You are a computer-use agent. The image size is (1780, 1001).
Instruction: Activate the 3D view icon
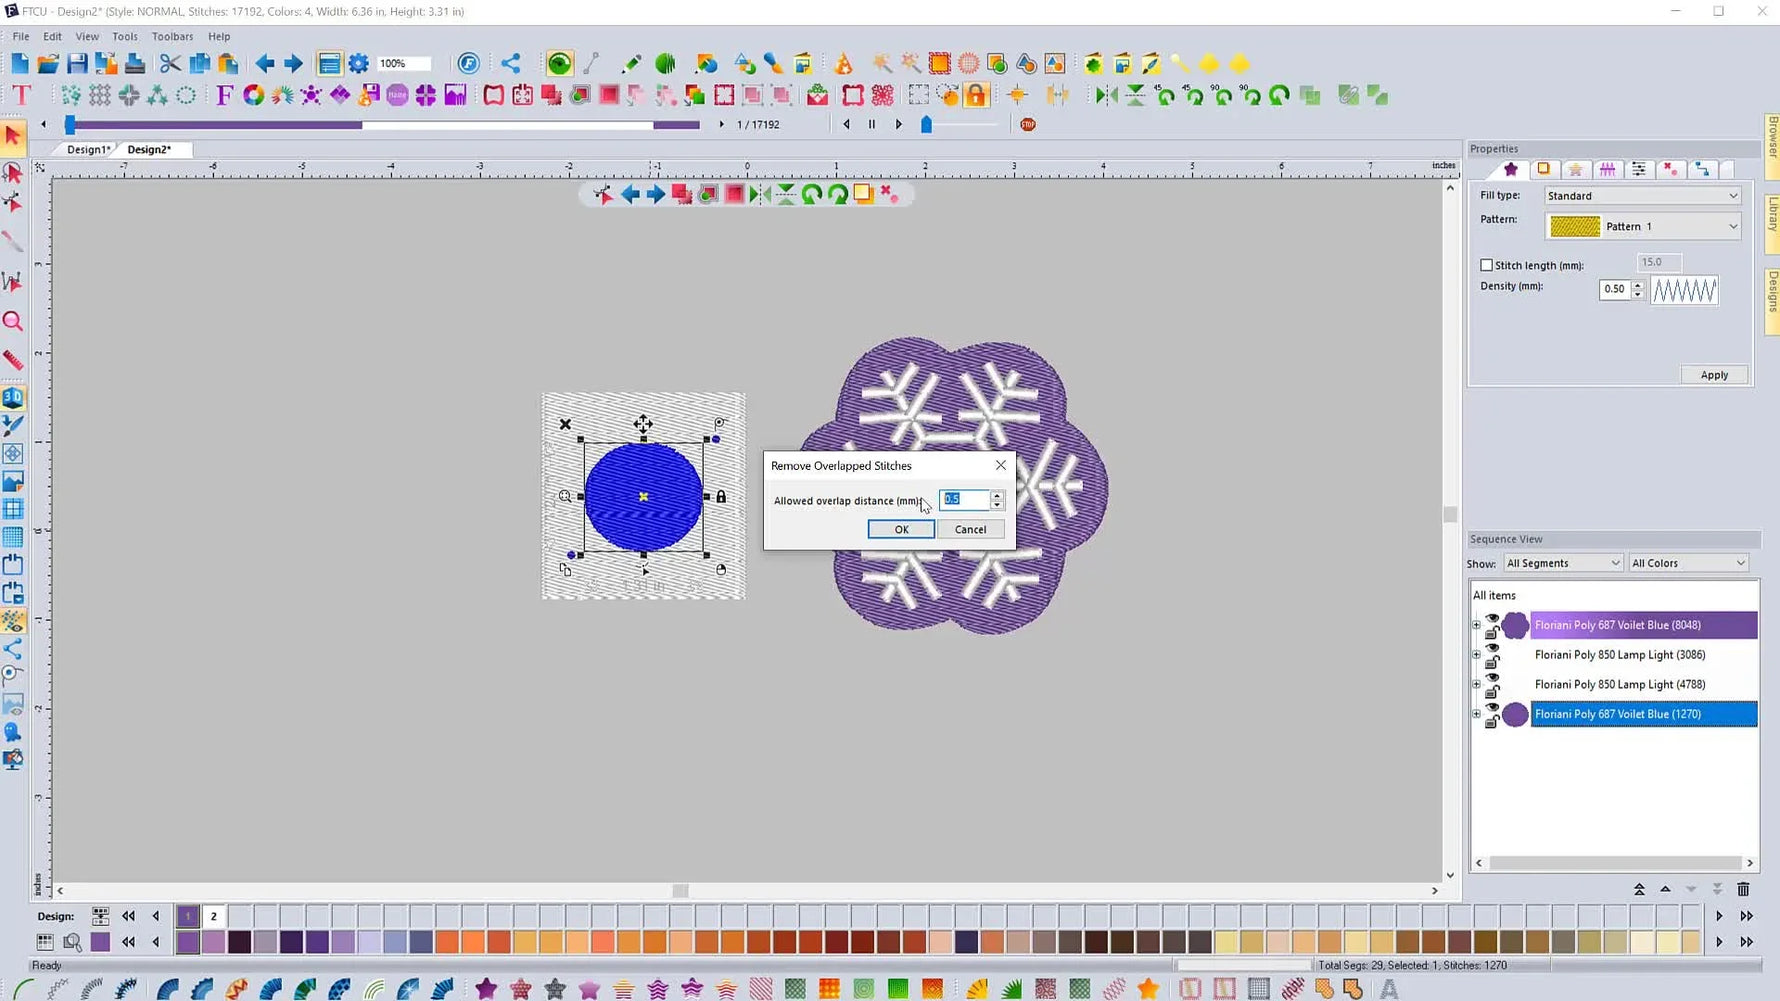[13, 397]
